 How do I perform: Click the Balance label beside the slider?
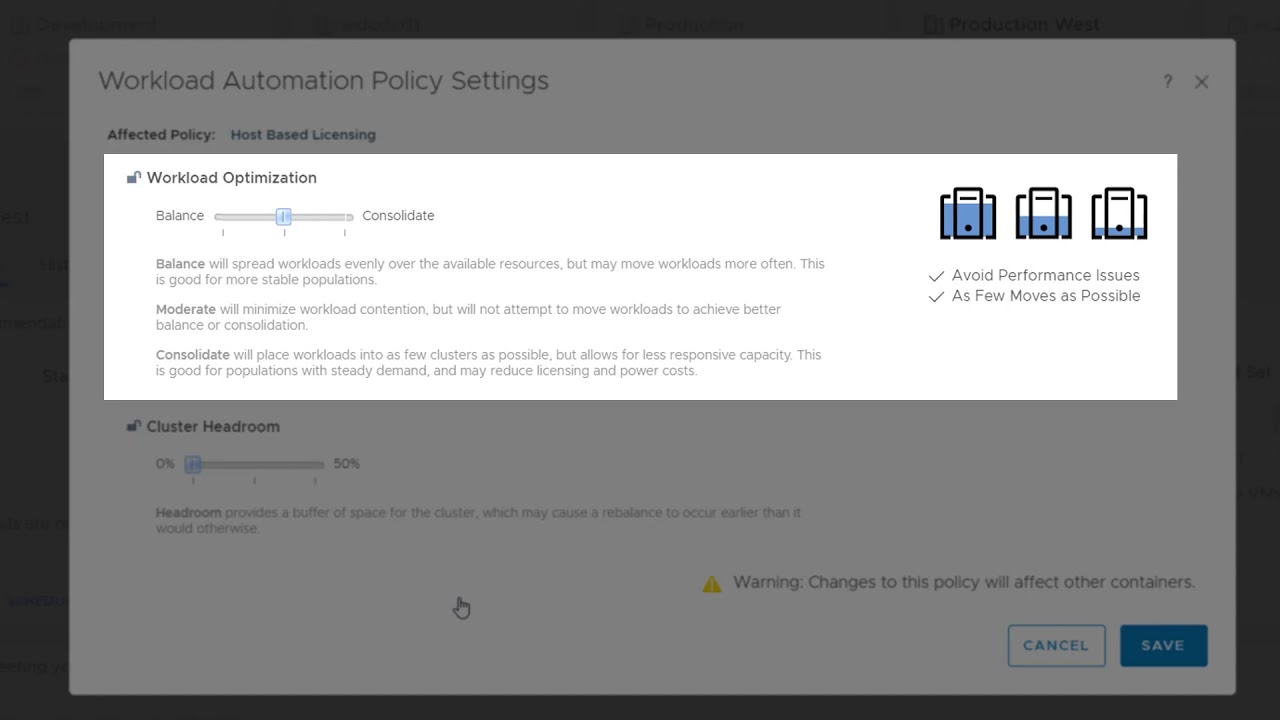pyautogui.click(x=180, y=216)
